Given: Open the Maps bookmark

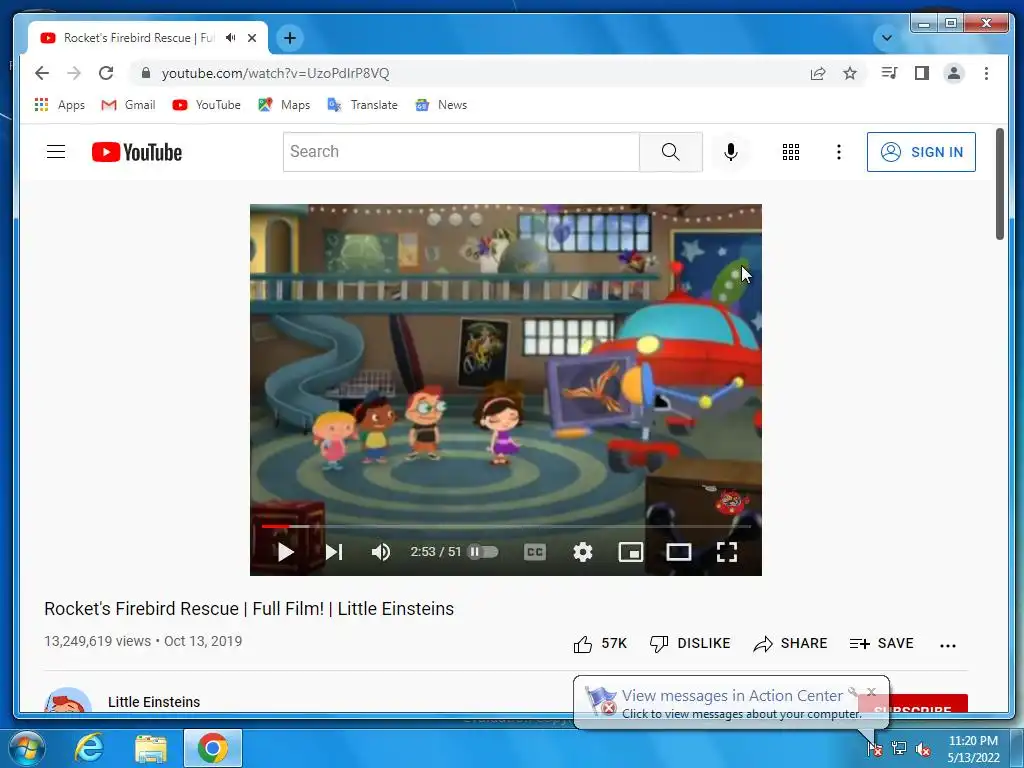Looking at the screenshot, I should tap(284, 104).
